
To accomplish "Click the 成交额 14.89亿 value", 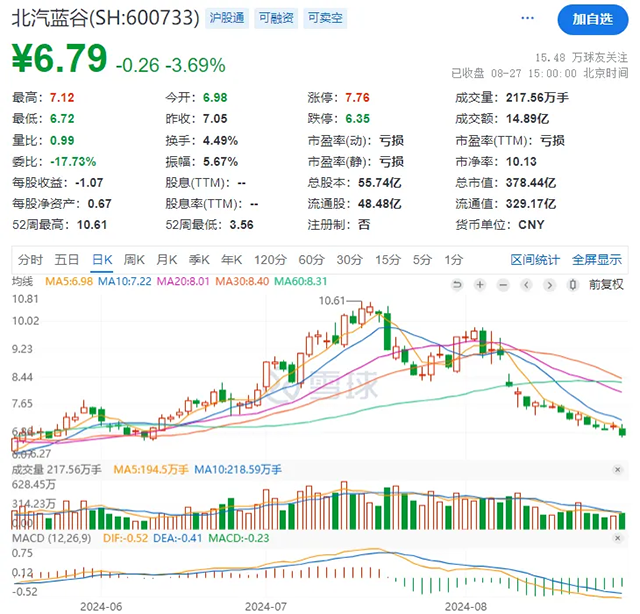I will (527, 119).
